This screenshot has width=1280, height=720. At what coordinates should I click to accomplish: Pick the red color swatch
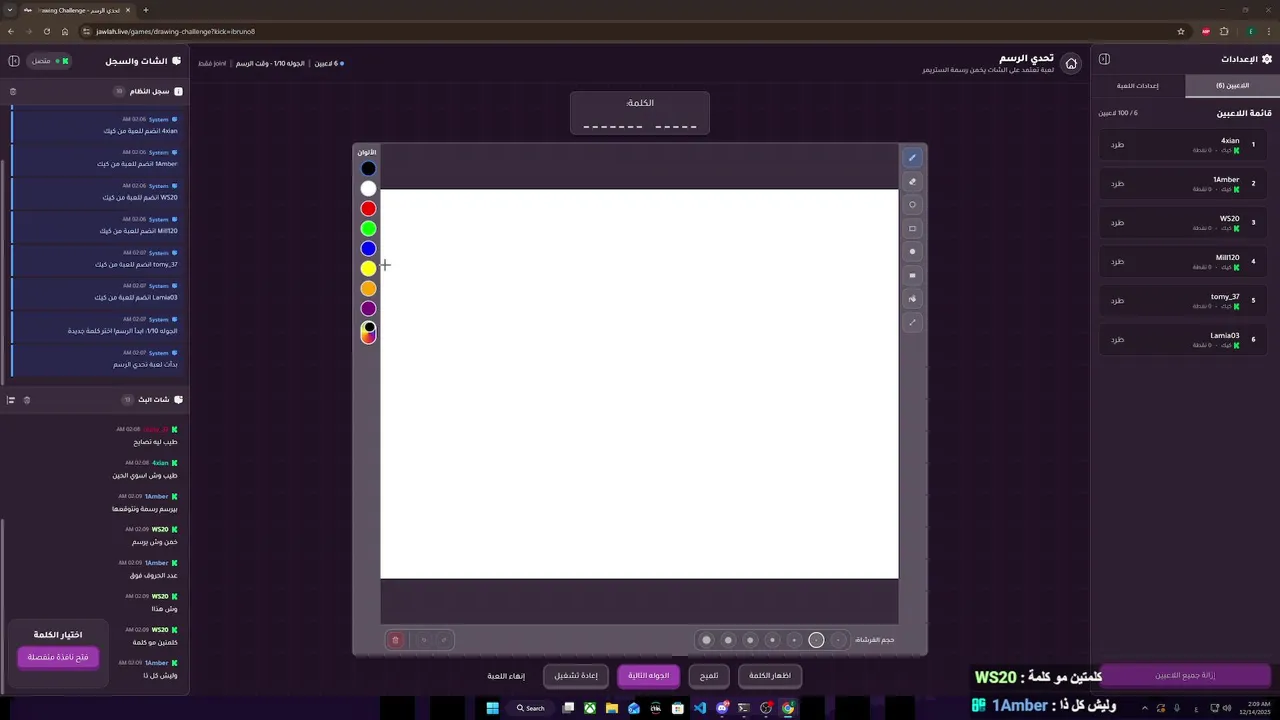[368, 208]
